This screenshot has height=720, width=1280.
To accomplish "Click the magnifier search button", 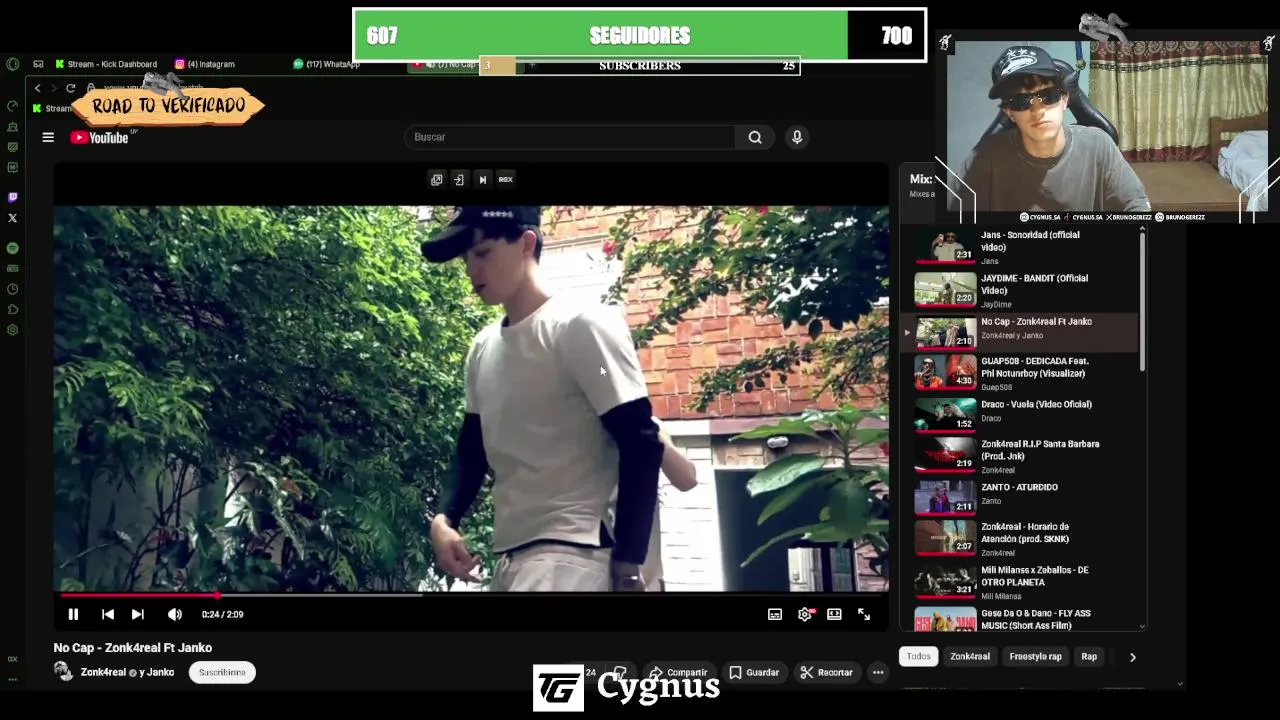I will pos(755,137).
